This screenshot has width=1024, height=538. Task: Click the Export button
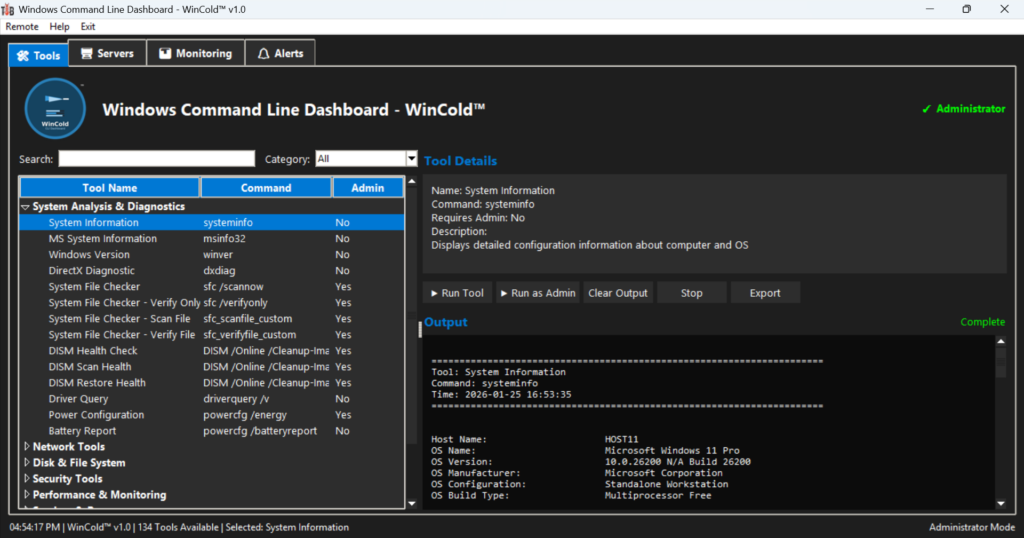click(764, 293)
